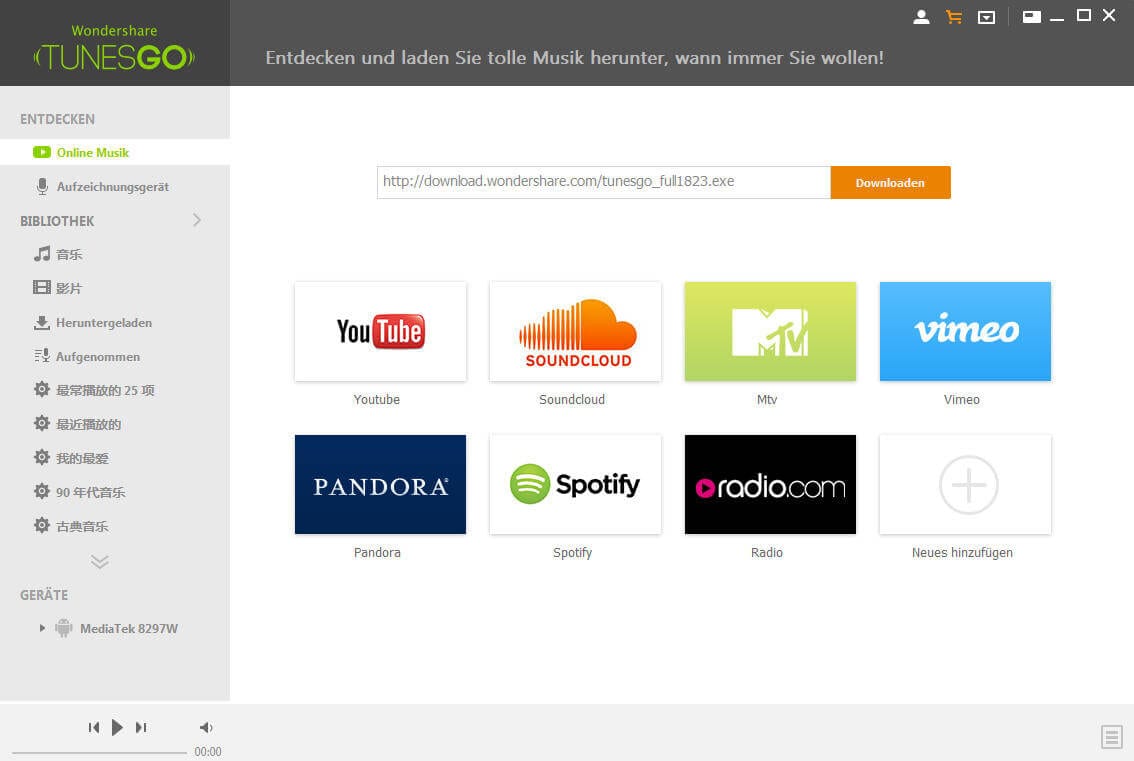Viewport: 1134px width, 761px height.
Task: Open the Vimeo tile
Action: tap(965, 331)
